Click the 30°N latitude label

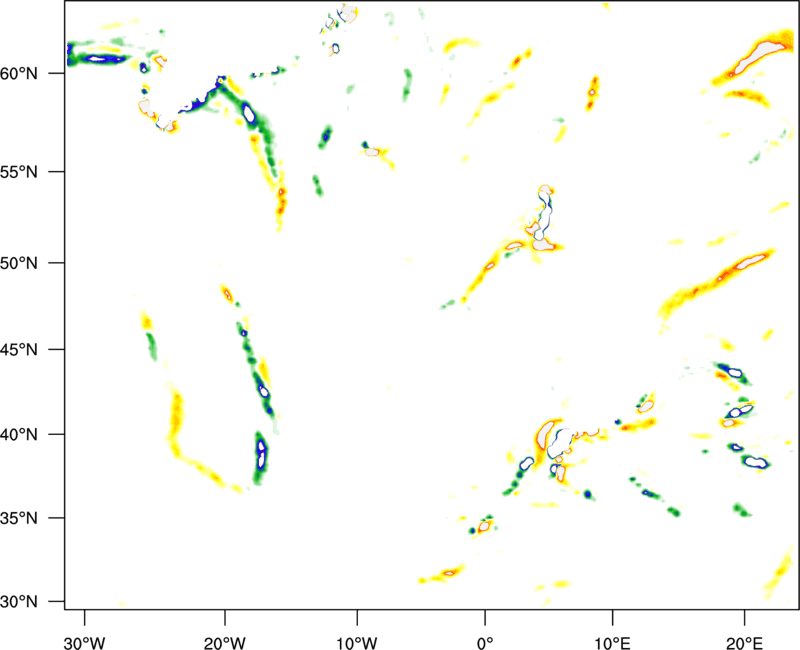(x=19, y=602)
